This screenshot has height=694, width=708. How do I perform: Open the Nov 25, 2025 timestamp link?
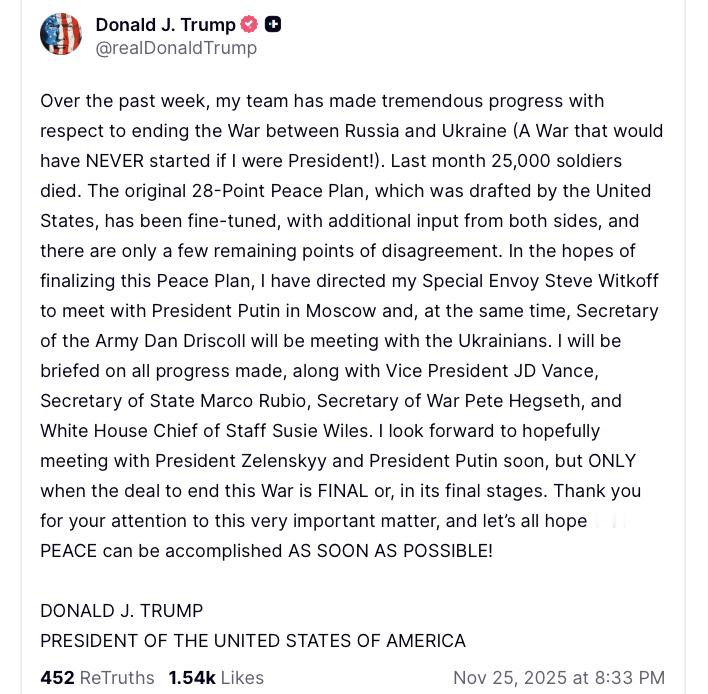point(558,677)
